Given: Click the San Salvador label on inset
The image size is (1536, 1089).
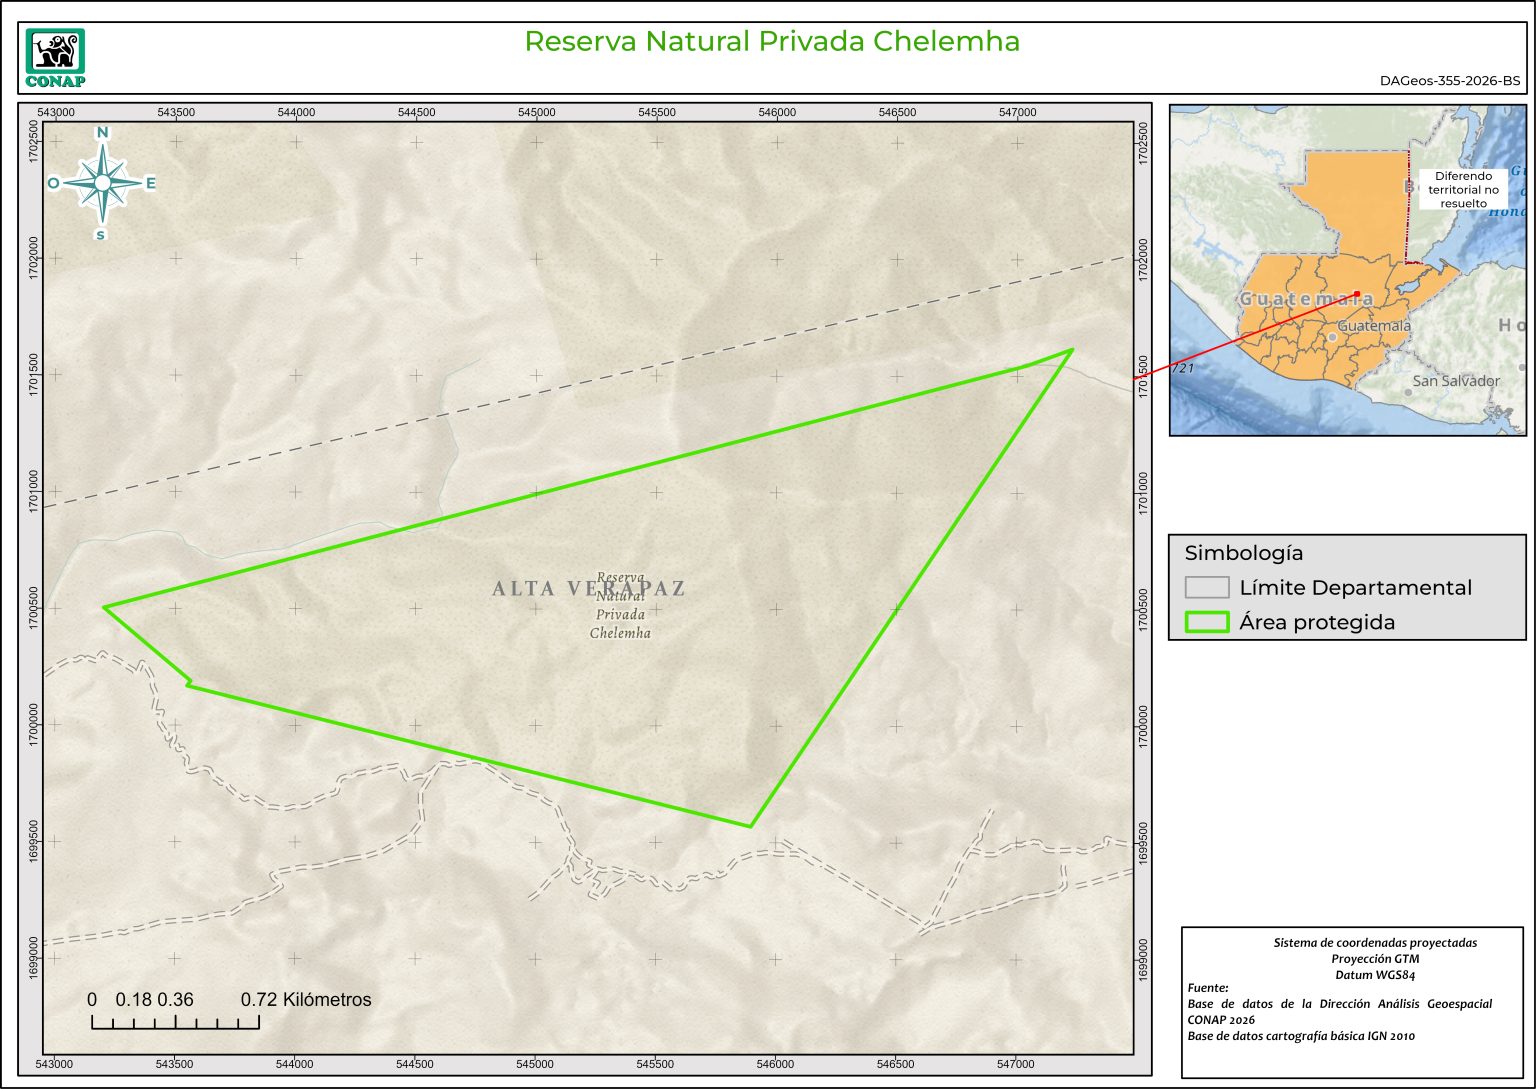Looking at the screenshot, I should click(x=1455, y=381).
